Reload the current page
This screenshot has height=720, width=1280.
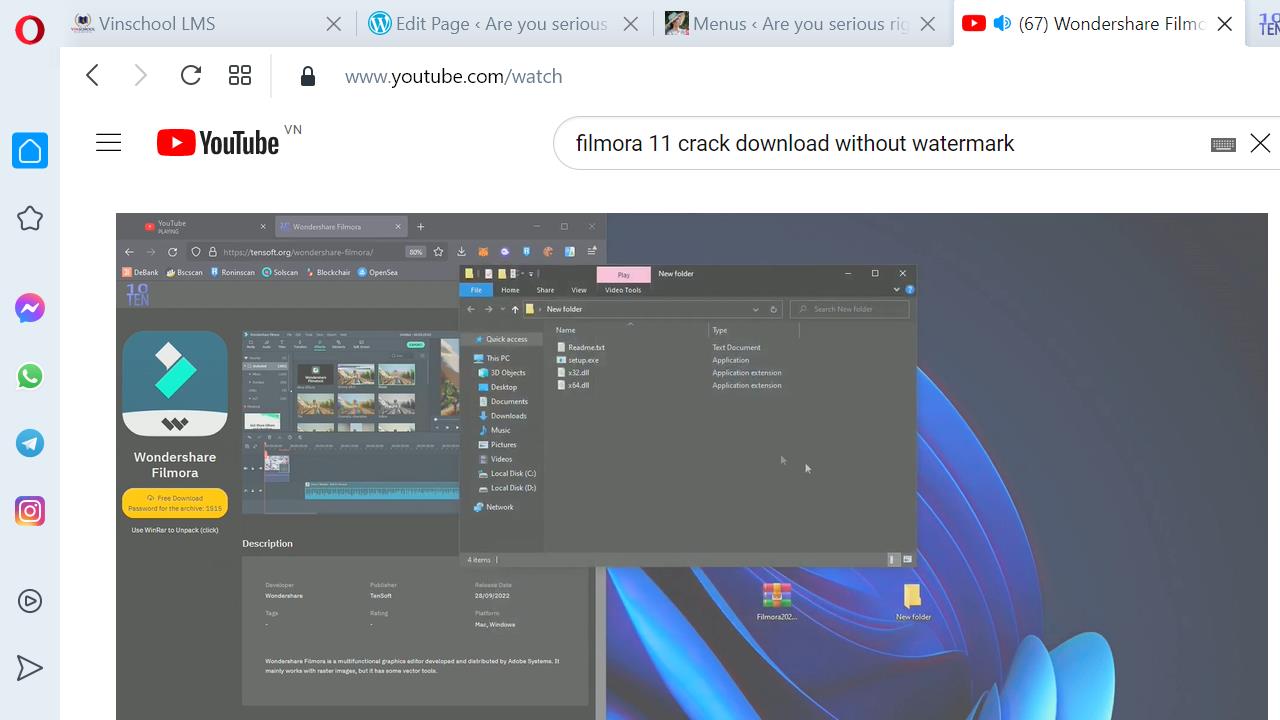pyautogui.click(x=190, y=76)
